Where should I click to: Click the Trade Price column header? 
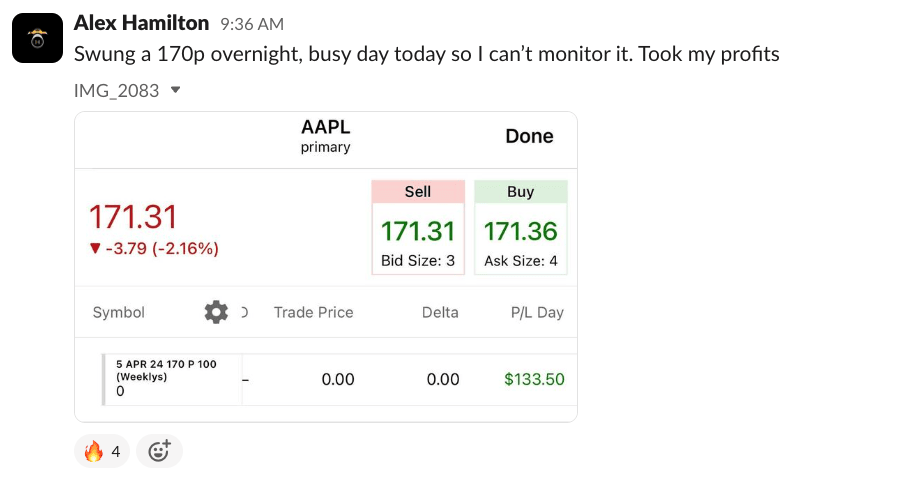(x=313, y=312)
